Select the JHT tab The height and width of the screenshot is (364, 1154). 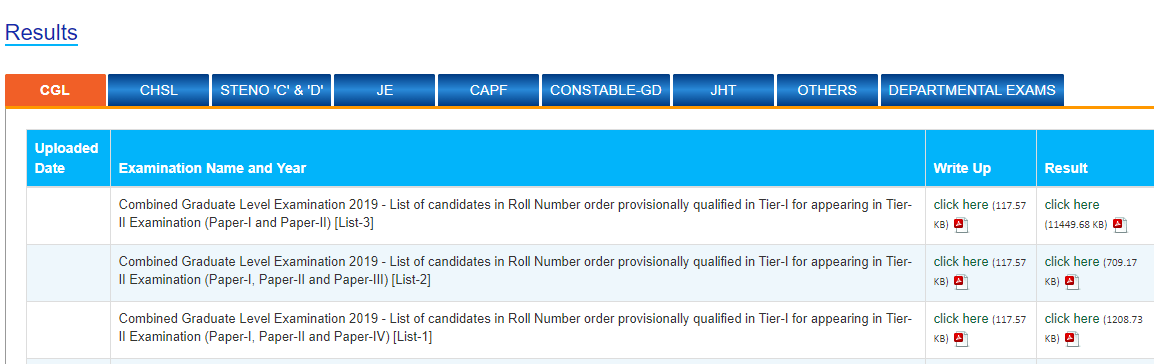[723, 90]
